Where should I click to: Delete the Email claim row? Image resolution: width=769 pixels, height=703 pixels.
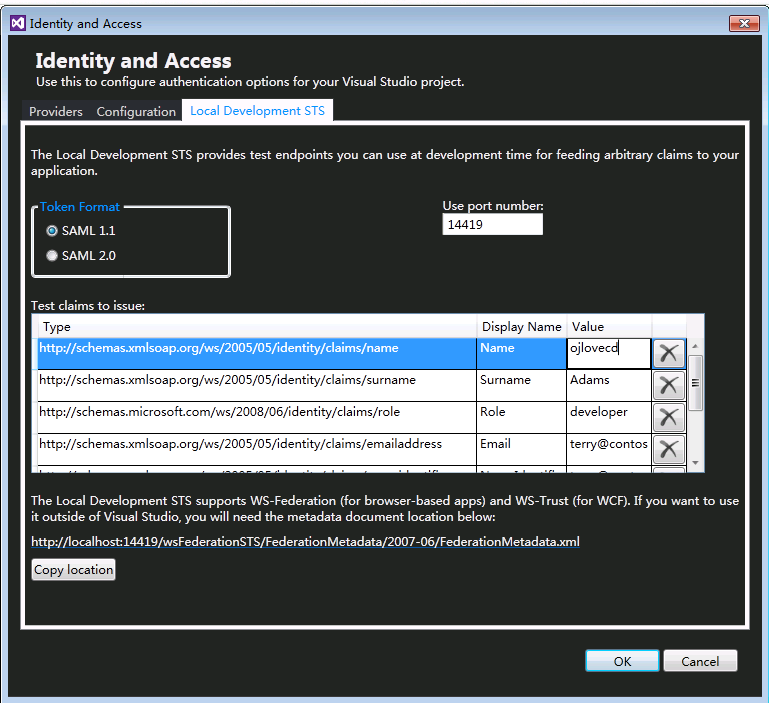point(668,449)
